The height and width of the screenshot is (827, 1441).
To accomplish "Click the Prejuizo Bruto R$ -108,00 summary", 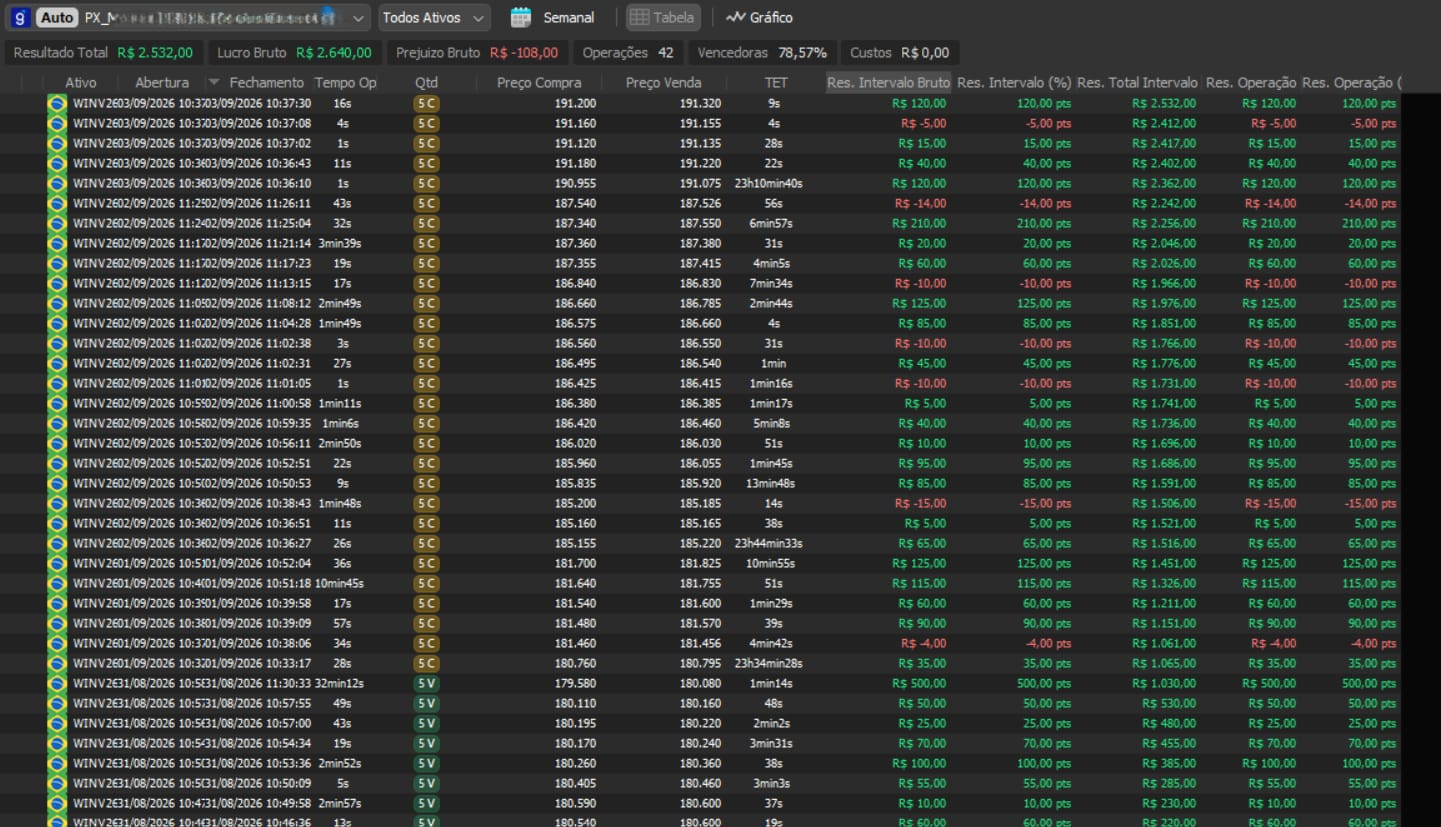I will pyautogui.click(x=477, y=52).
